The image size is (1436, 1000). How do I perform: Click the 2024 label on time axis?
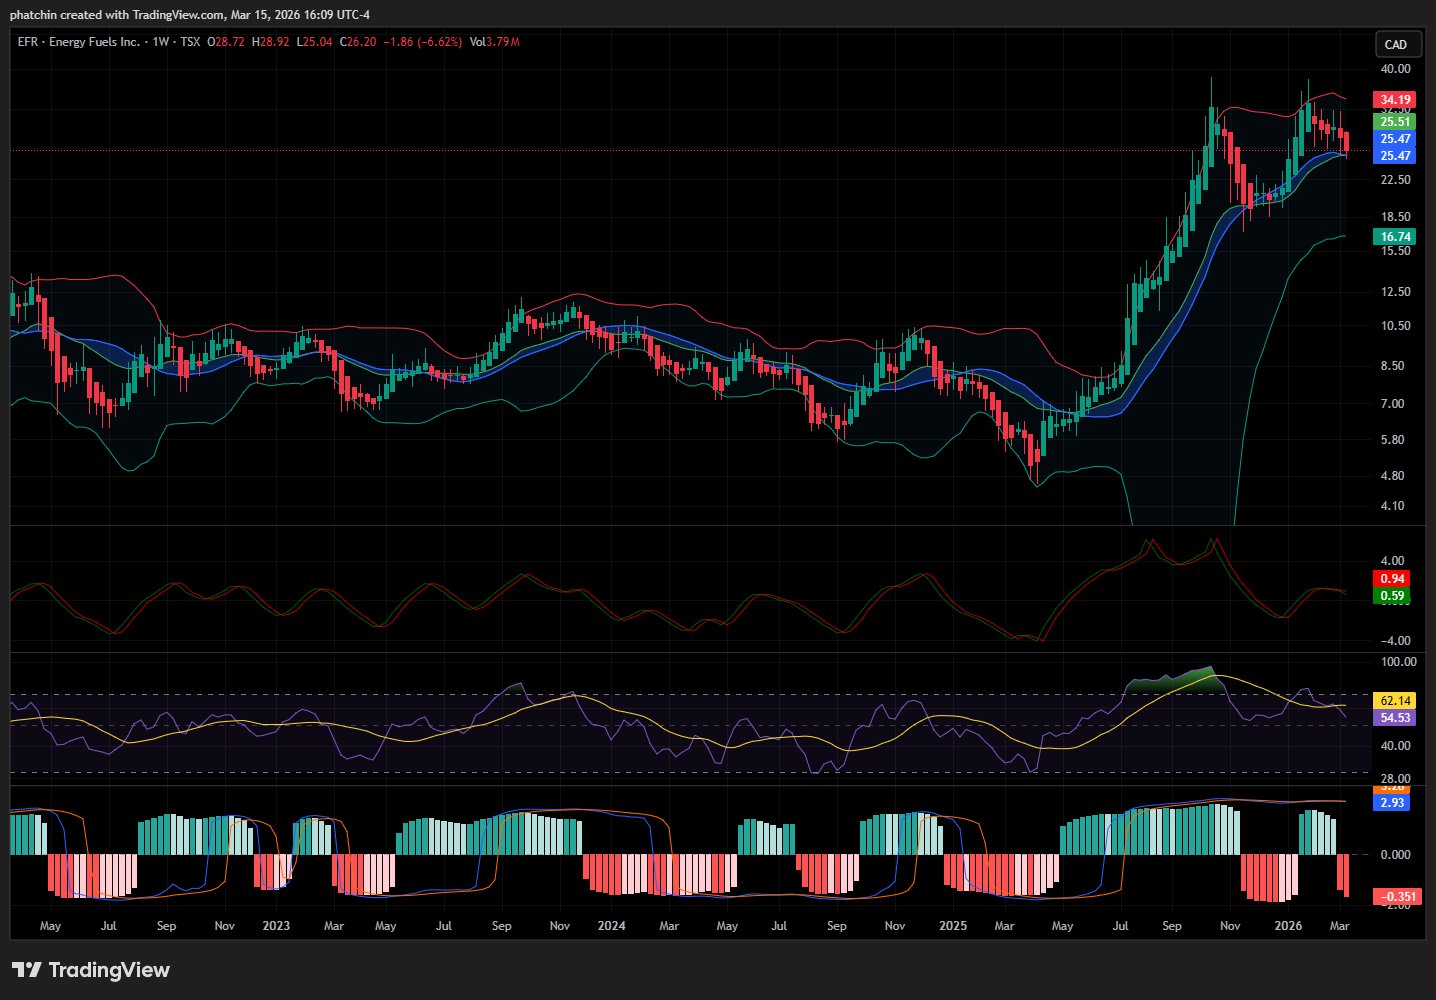(611, 926)
